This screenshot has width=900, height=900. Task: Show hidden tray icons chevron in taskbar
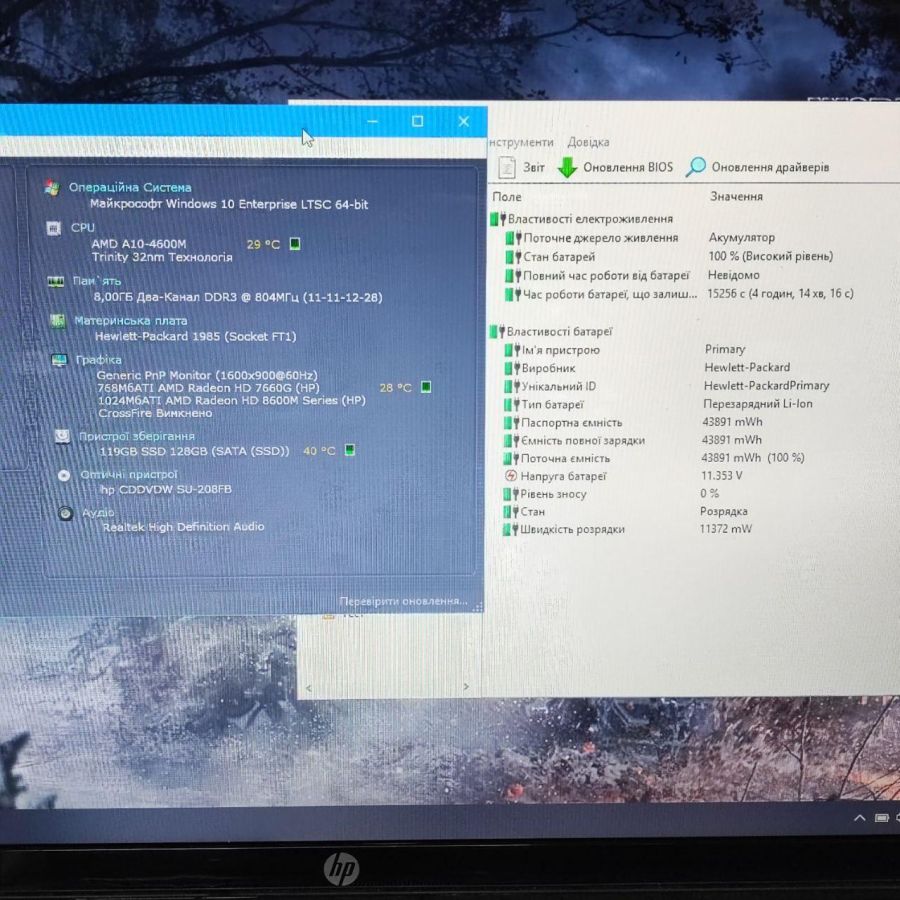(859, 818)
